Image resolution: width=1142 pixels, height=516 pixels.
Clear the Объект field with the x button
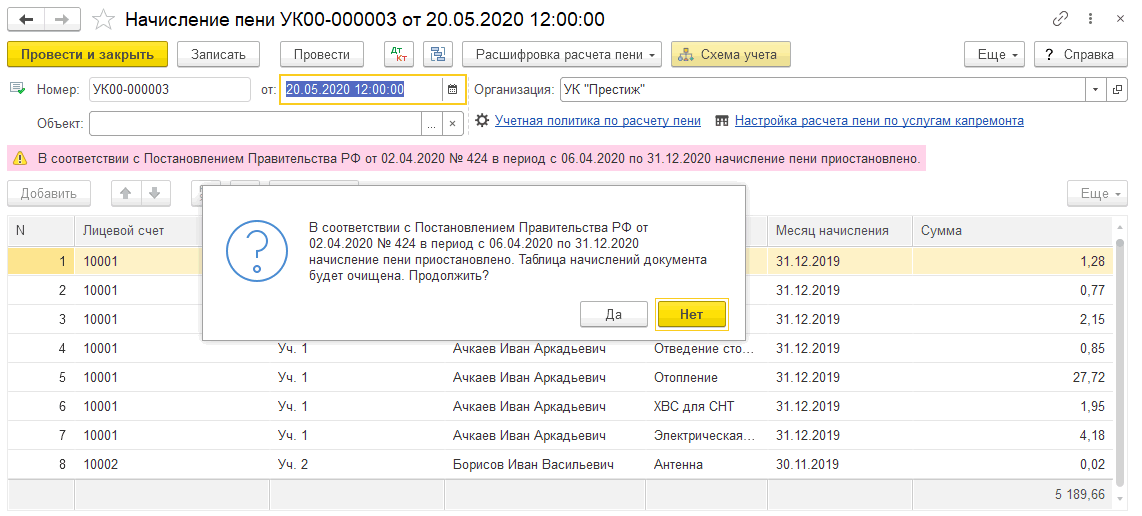pyautogui.click(x=452, y=123)
